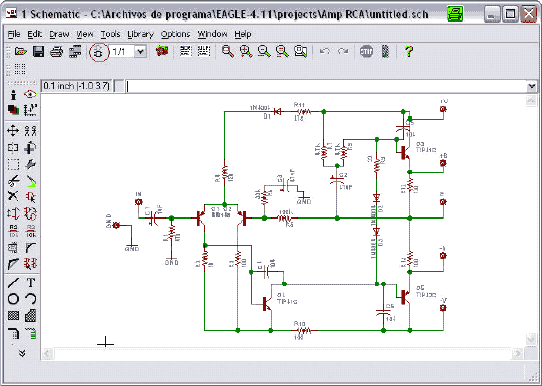Open help via the green question mark

pyautogui.click(x=409, y=51)
